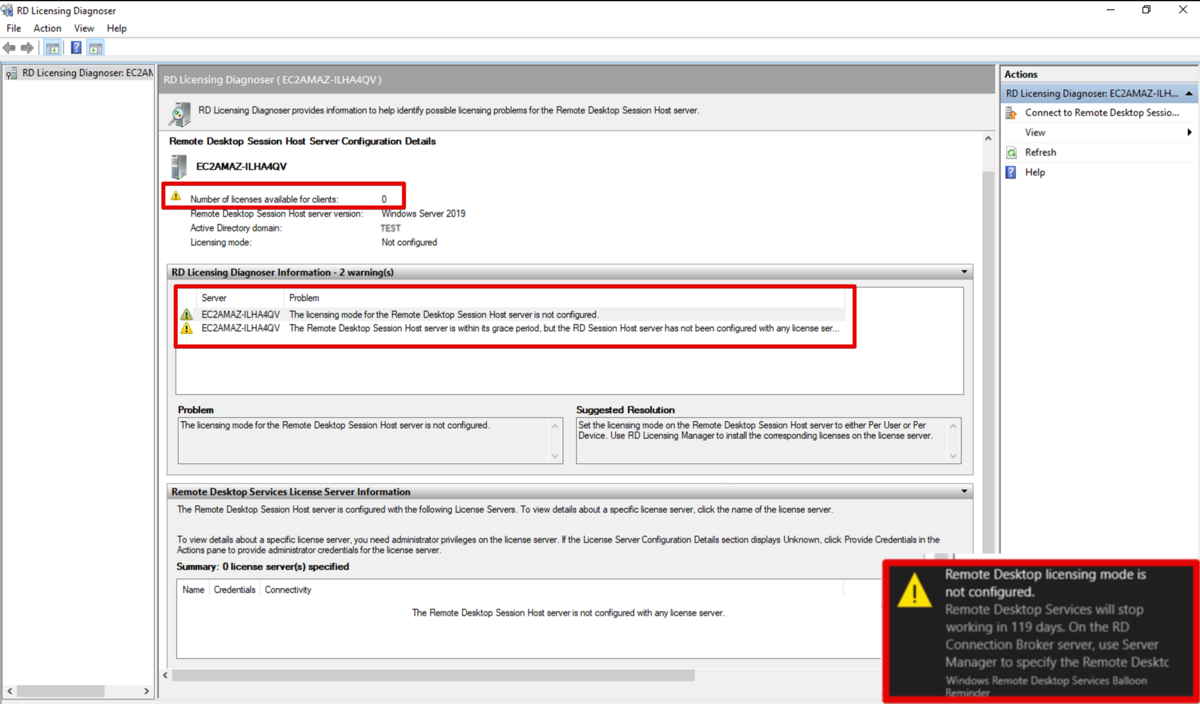Image resolution: width=1200 pixels, height=704 pixels.
Task: Click the blue Help question-mark toolbar icon
Action: coord(76,48)
